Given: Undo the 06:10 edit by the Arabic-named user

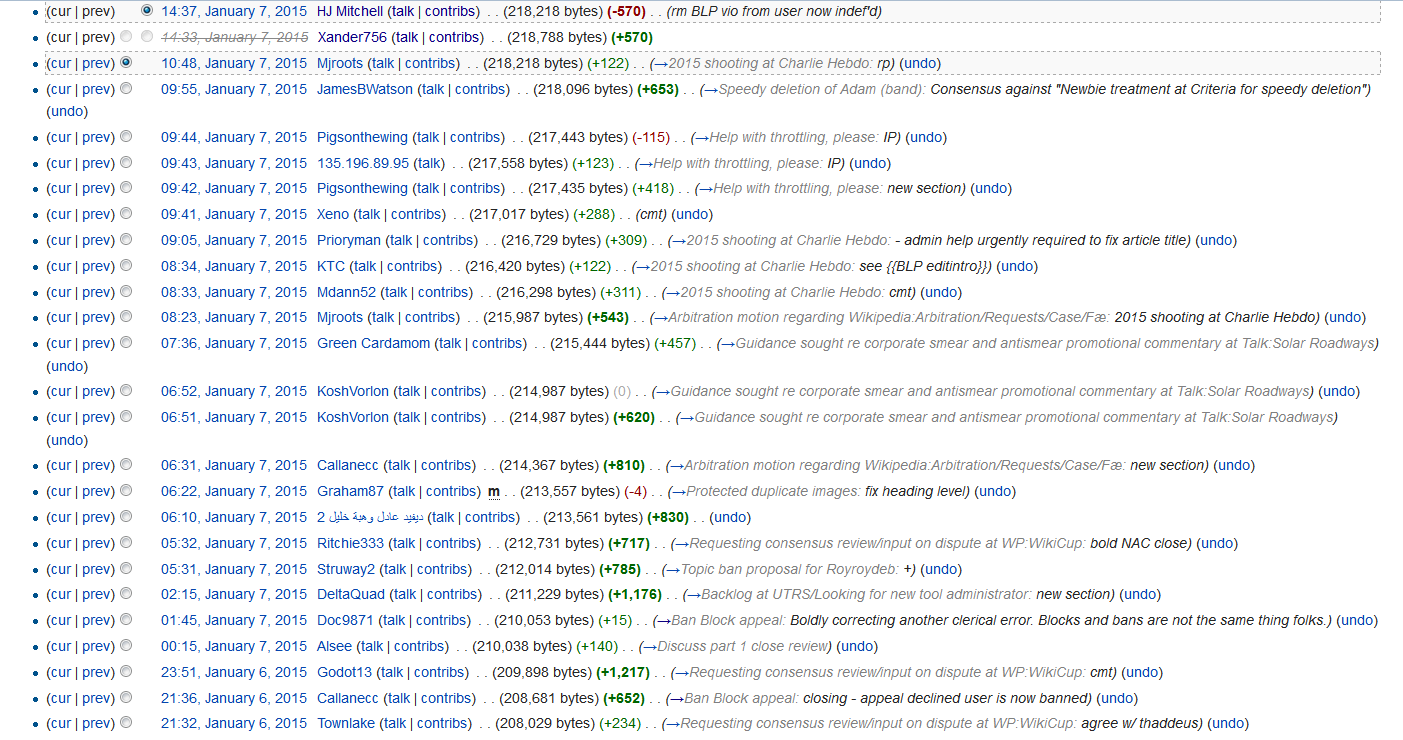Looking at the screenshot, I should pos(729,517).
